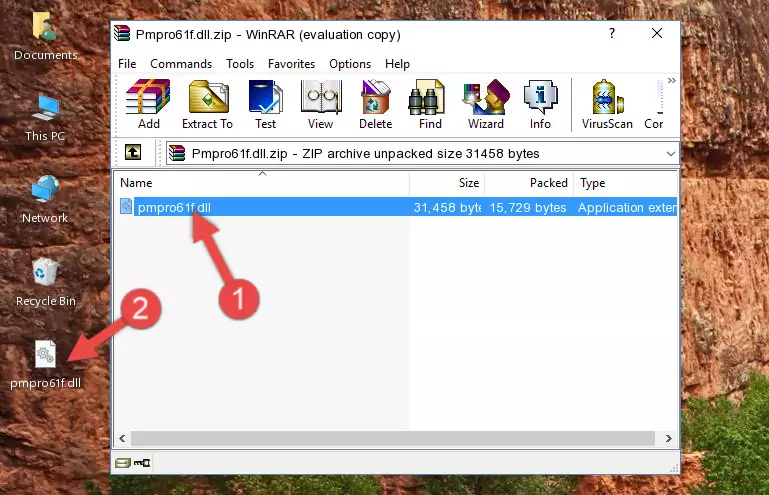Select pmpro61f.dll file on the desktop
The width and height of the screenshot is (769, 495).
pyautogui.click(x=46, y=365)
